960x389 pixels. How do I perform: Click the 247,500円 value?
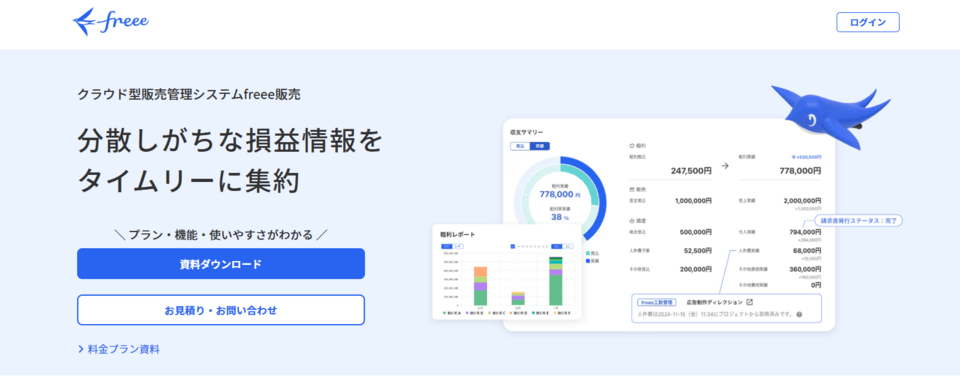(691, 171)
